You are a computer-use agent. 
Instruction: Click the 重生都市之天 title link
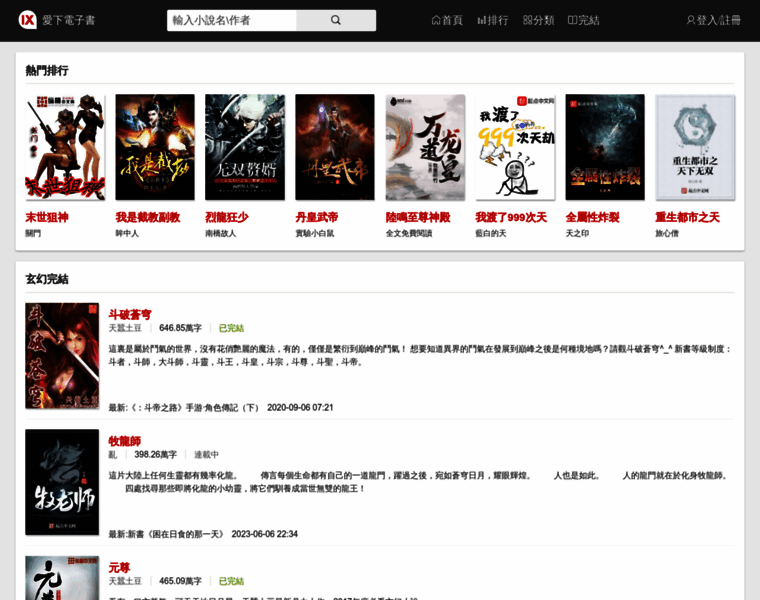(688, 217)
